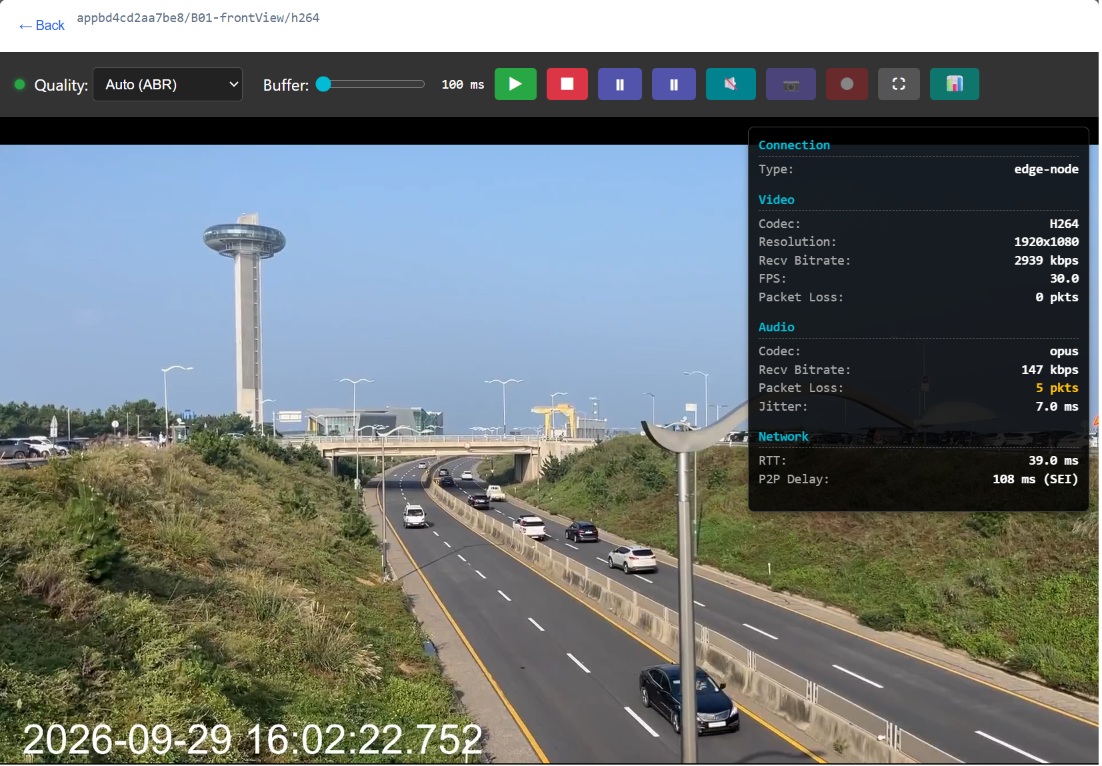Click the 2939 kbps video bitrate value
1102x766 pixels.
(1046, 260)
